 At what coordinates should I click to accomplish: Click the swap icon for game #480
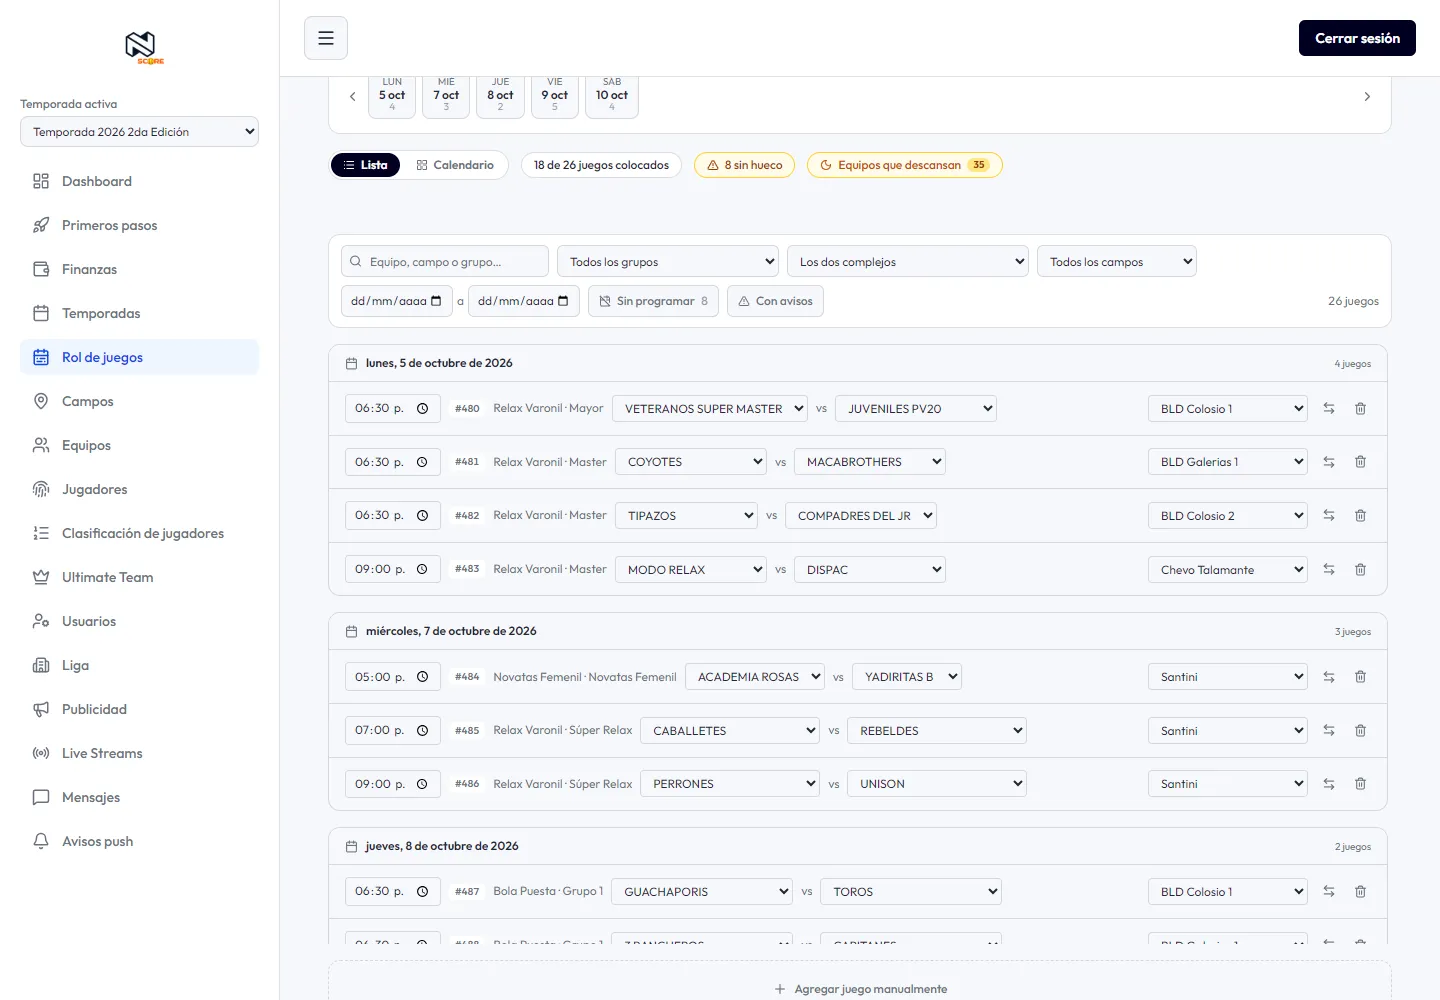pos(1329,408)
